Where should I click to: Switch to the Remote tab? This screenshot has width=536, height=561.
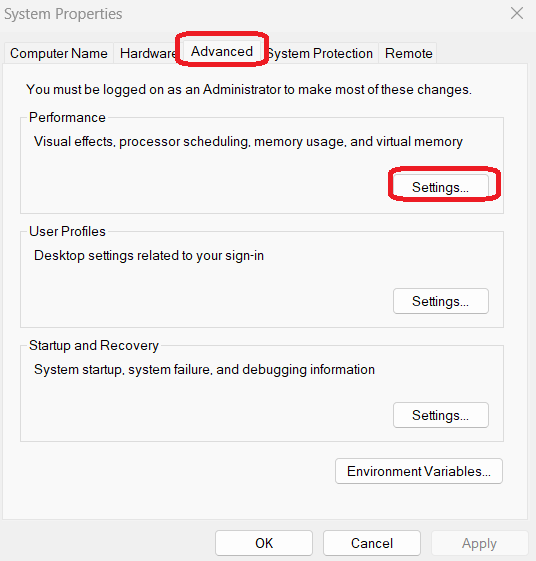point(408,53)
